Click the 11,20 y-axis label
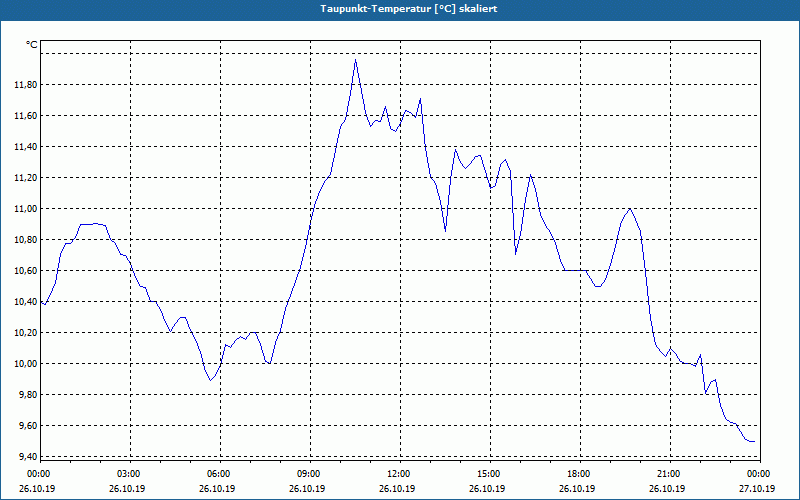The image size is (800, 500). click(26, 178)
